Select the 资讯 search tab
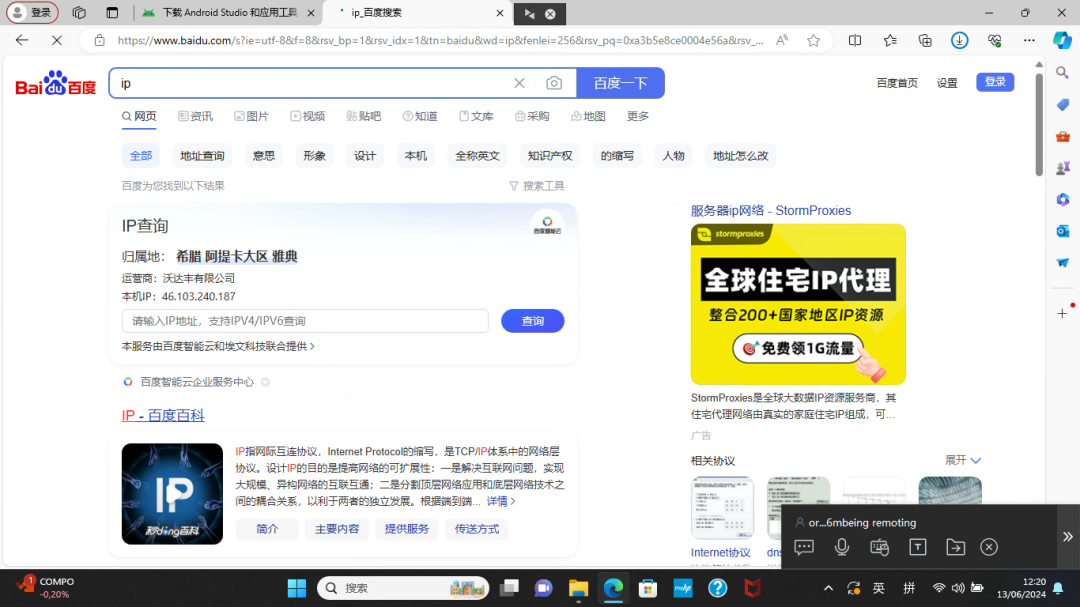This screenshot has height=607, width=1080. 196,116
